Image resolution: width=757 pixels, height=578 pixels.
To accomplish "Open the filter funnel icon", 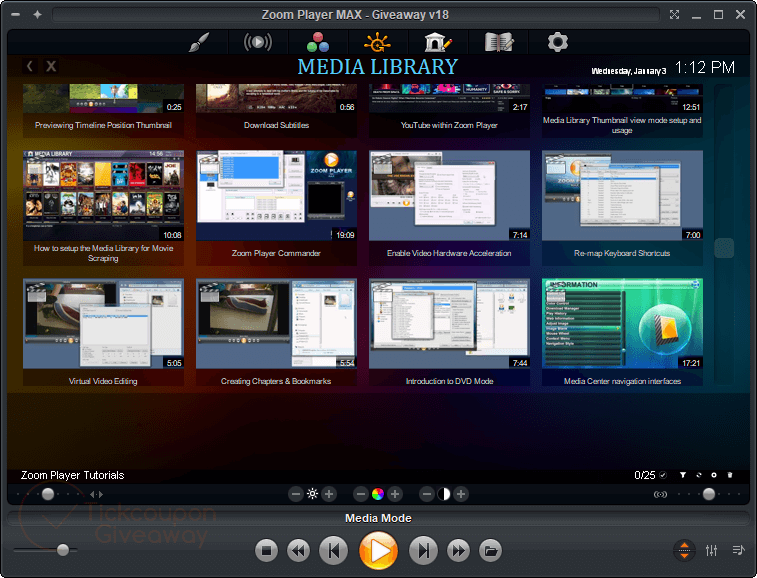I will 683,475.
